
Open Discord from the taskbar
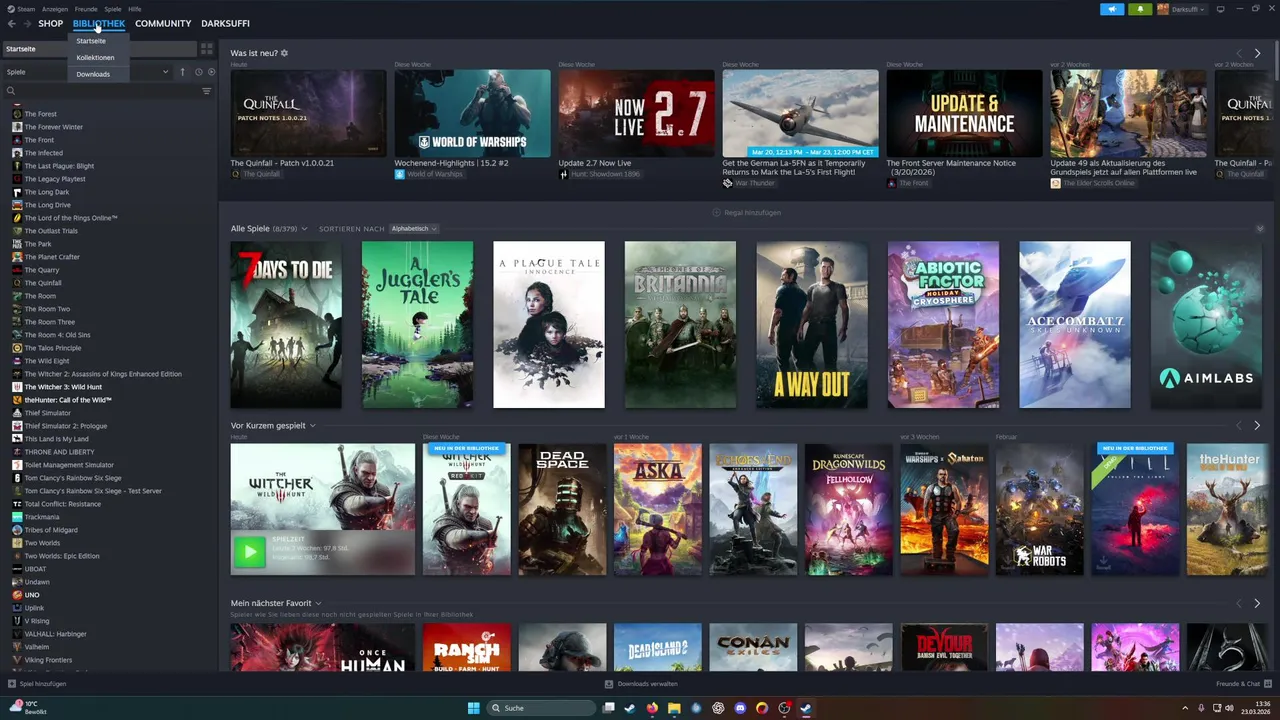[x=740, y=708]
